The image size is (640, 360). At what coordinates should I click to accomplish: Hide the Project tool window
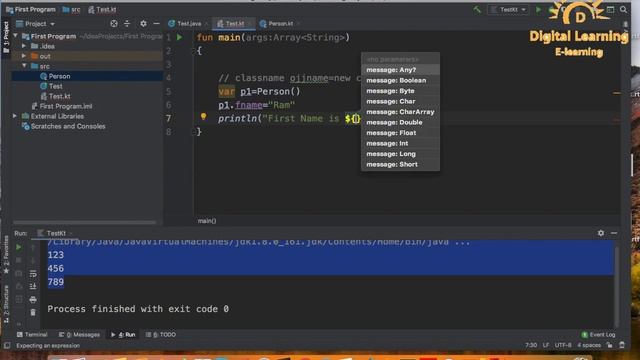[156, 24]
